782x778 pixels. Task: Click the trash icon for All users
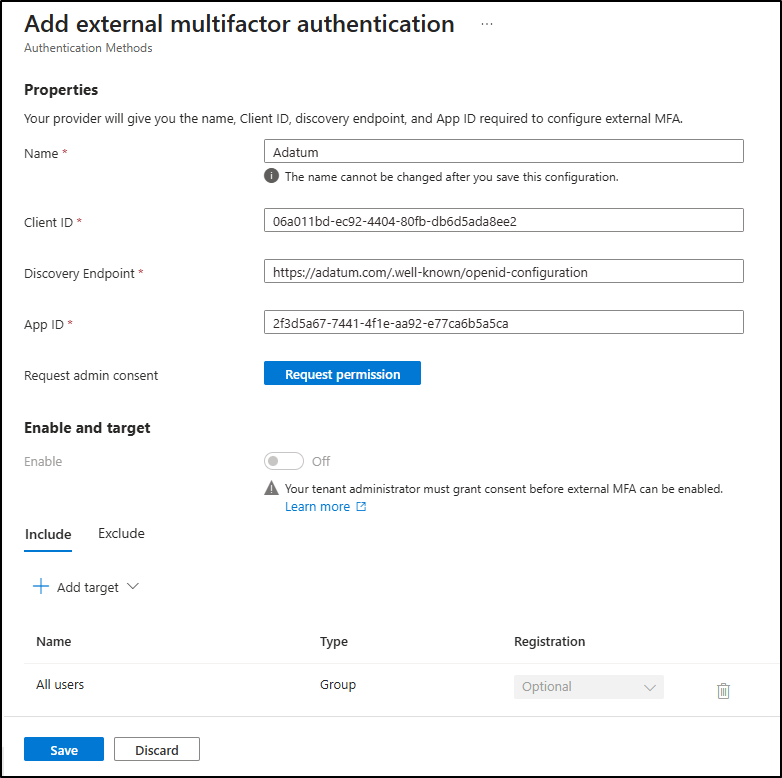[x=723, y=690]
